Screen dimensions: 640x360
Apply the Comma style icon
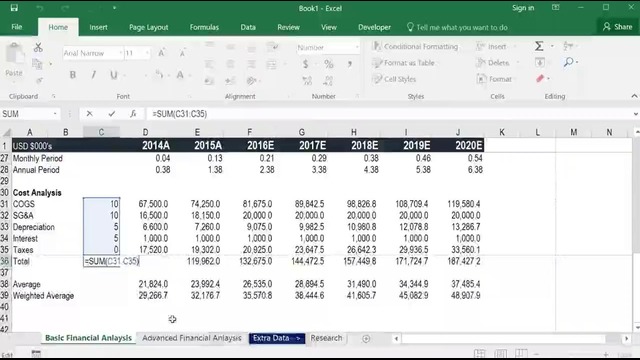coord(350,64)
